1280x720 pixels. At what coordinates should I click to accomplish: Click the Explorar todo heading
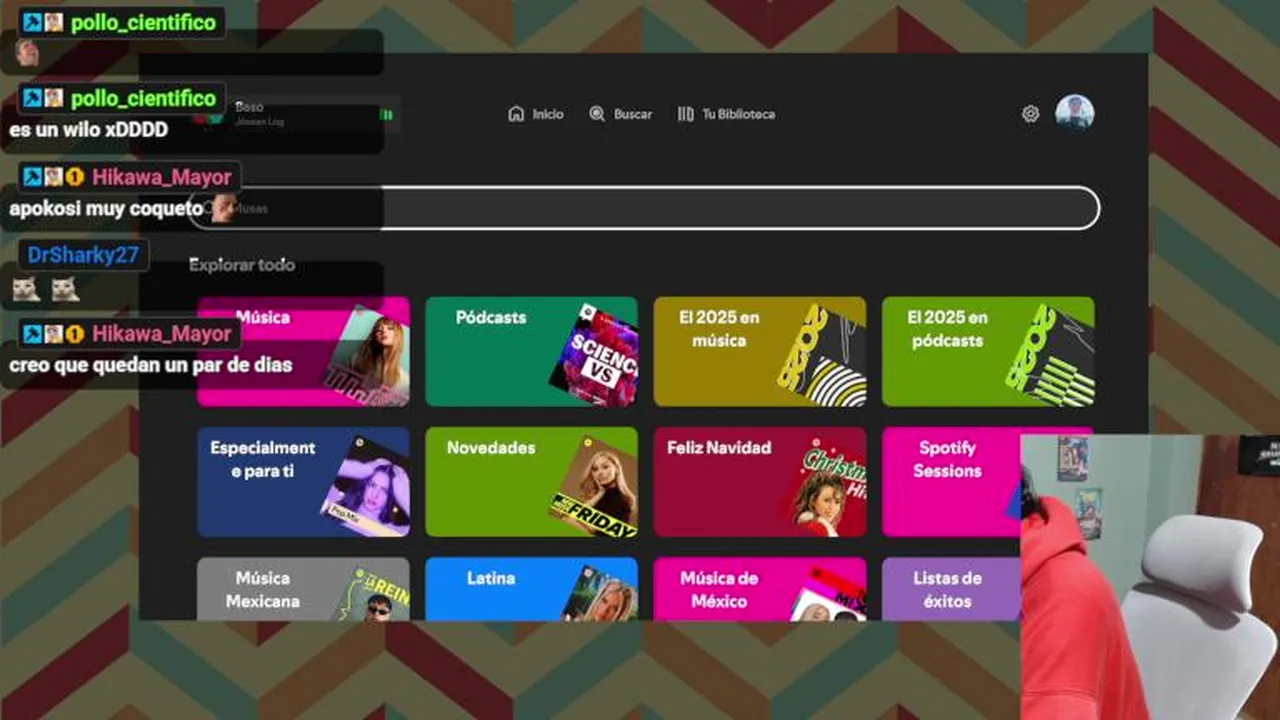[242, 265]
